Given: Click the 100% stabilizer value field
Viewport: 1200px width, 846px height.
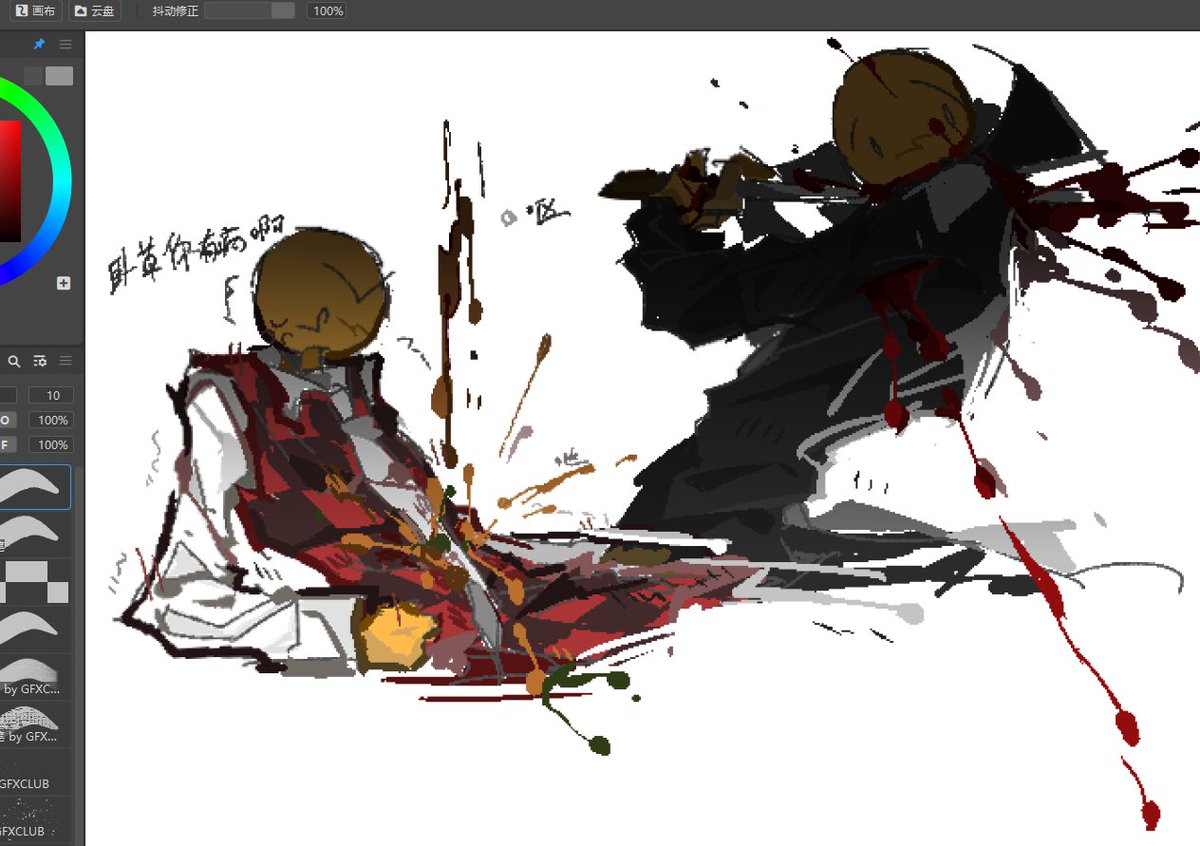Looking at the screenshot, I should [327, 11].
